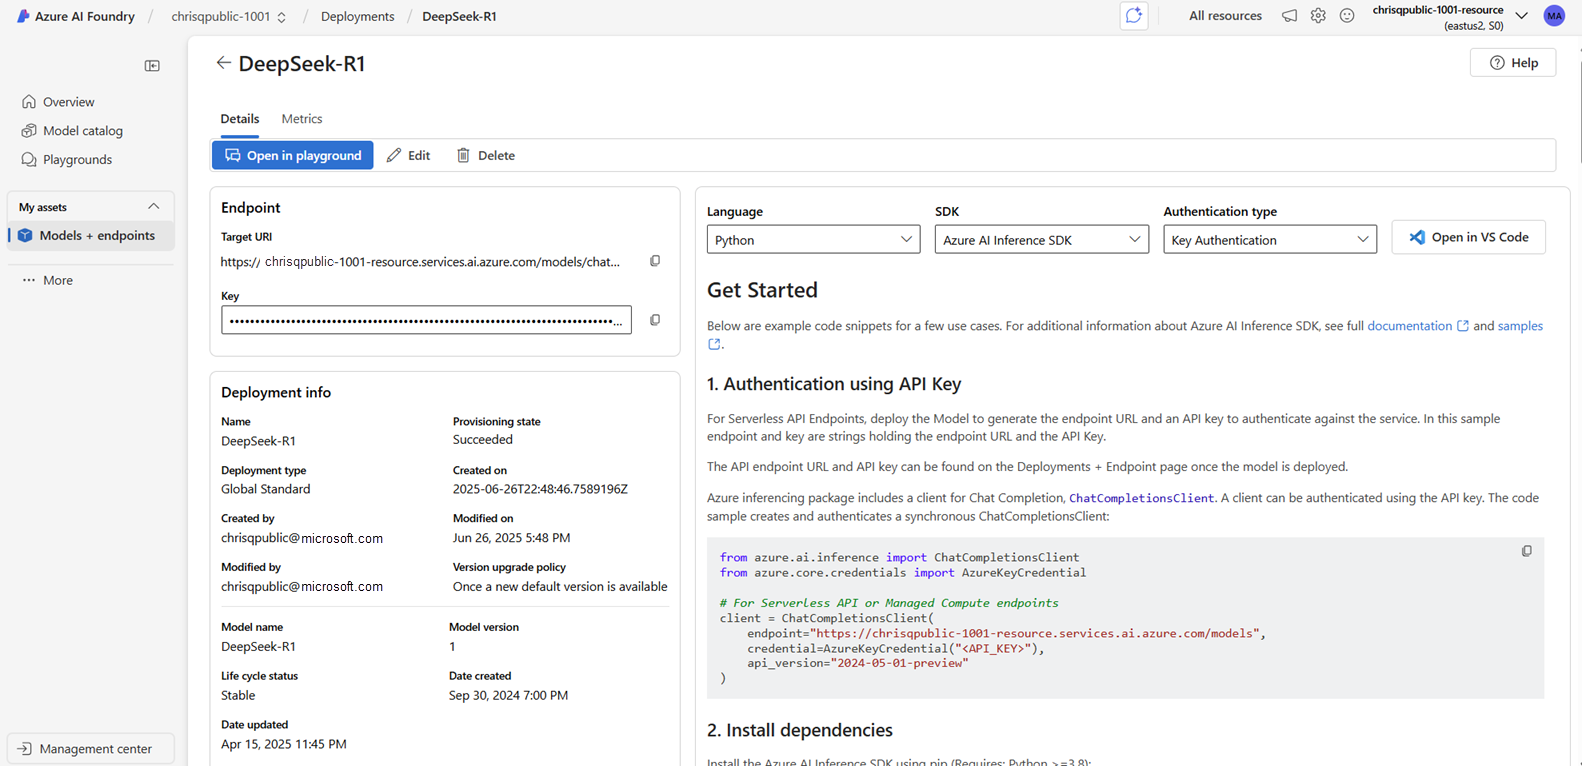
Task: Copy the Python code snippet
Action: tap(1526, 551)
